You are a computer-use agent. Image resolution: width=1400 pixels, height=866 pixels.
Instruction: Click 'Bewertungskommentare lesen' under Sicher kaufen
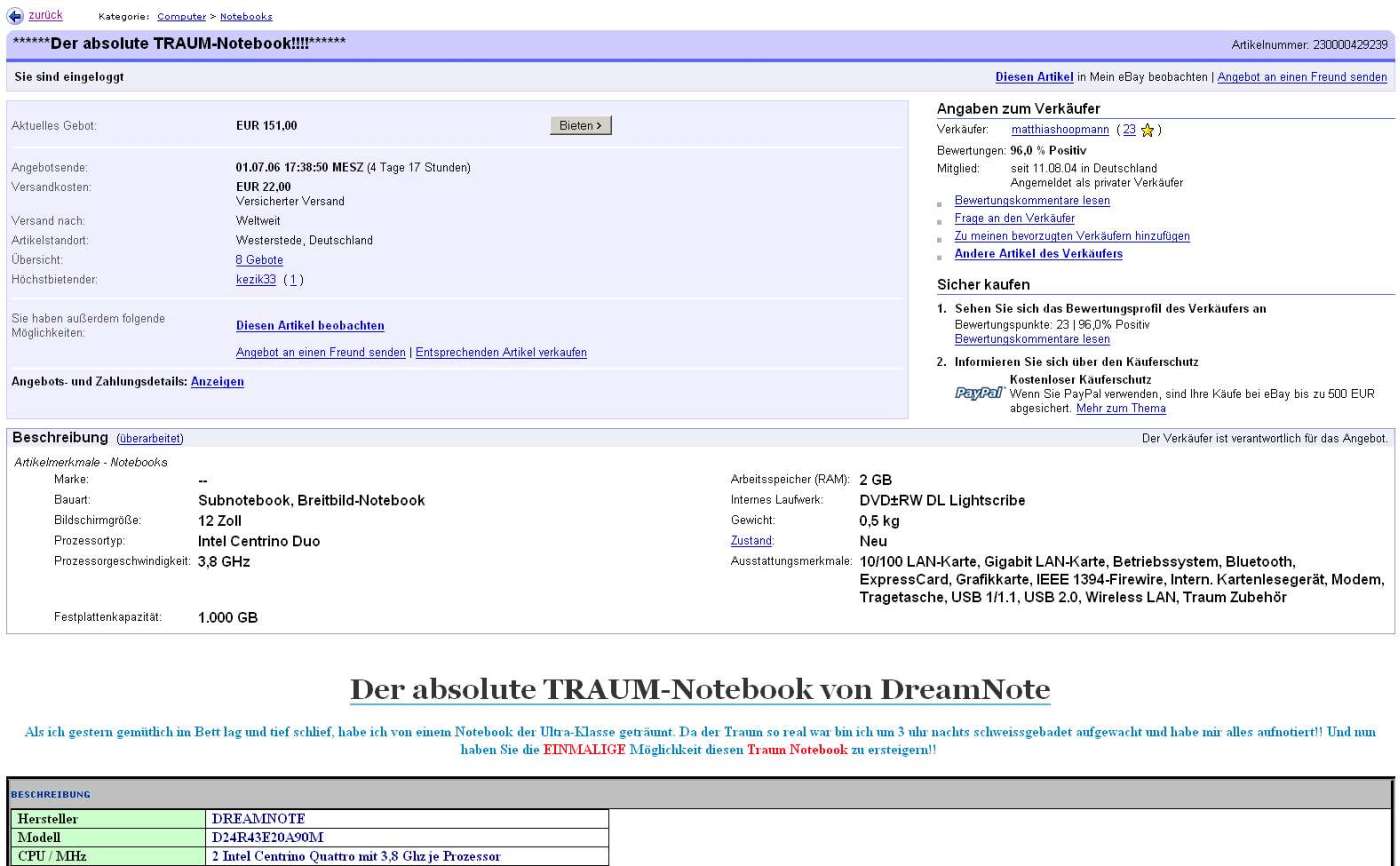1032,339
